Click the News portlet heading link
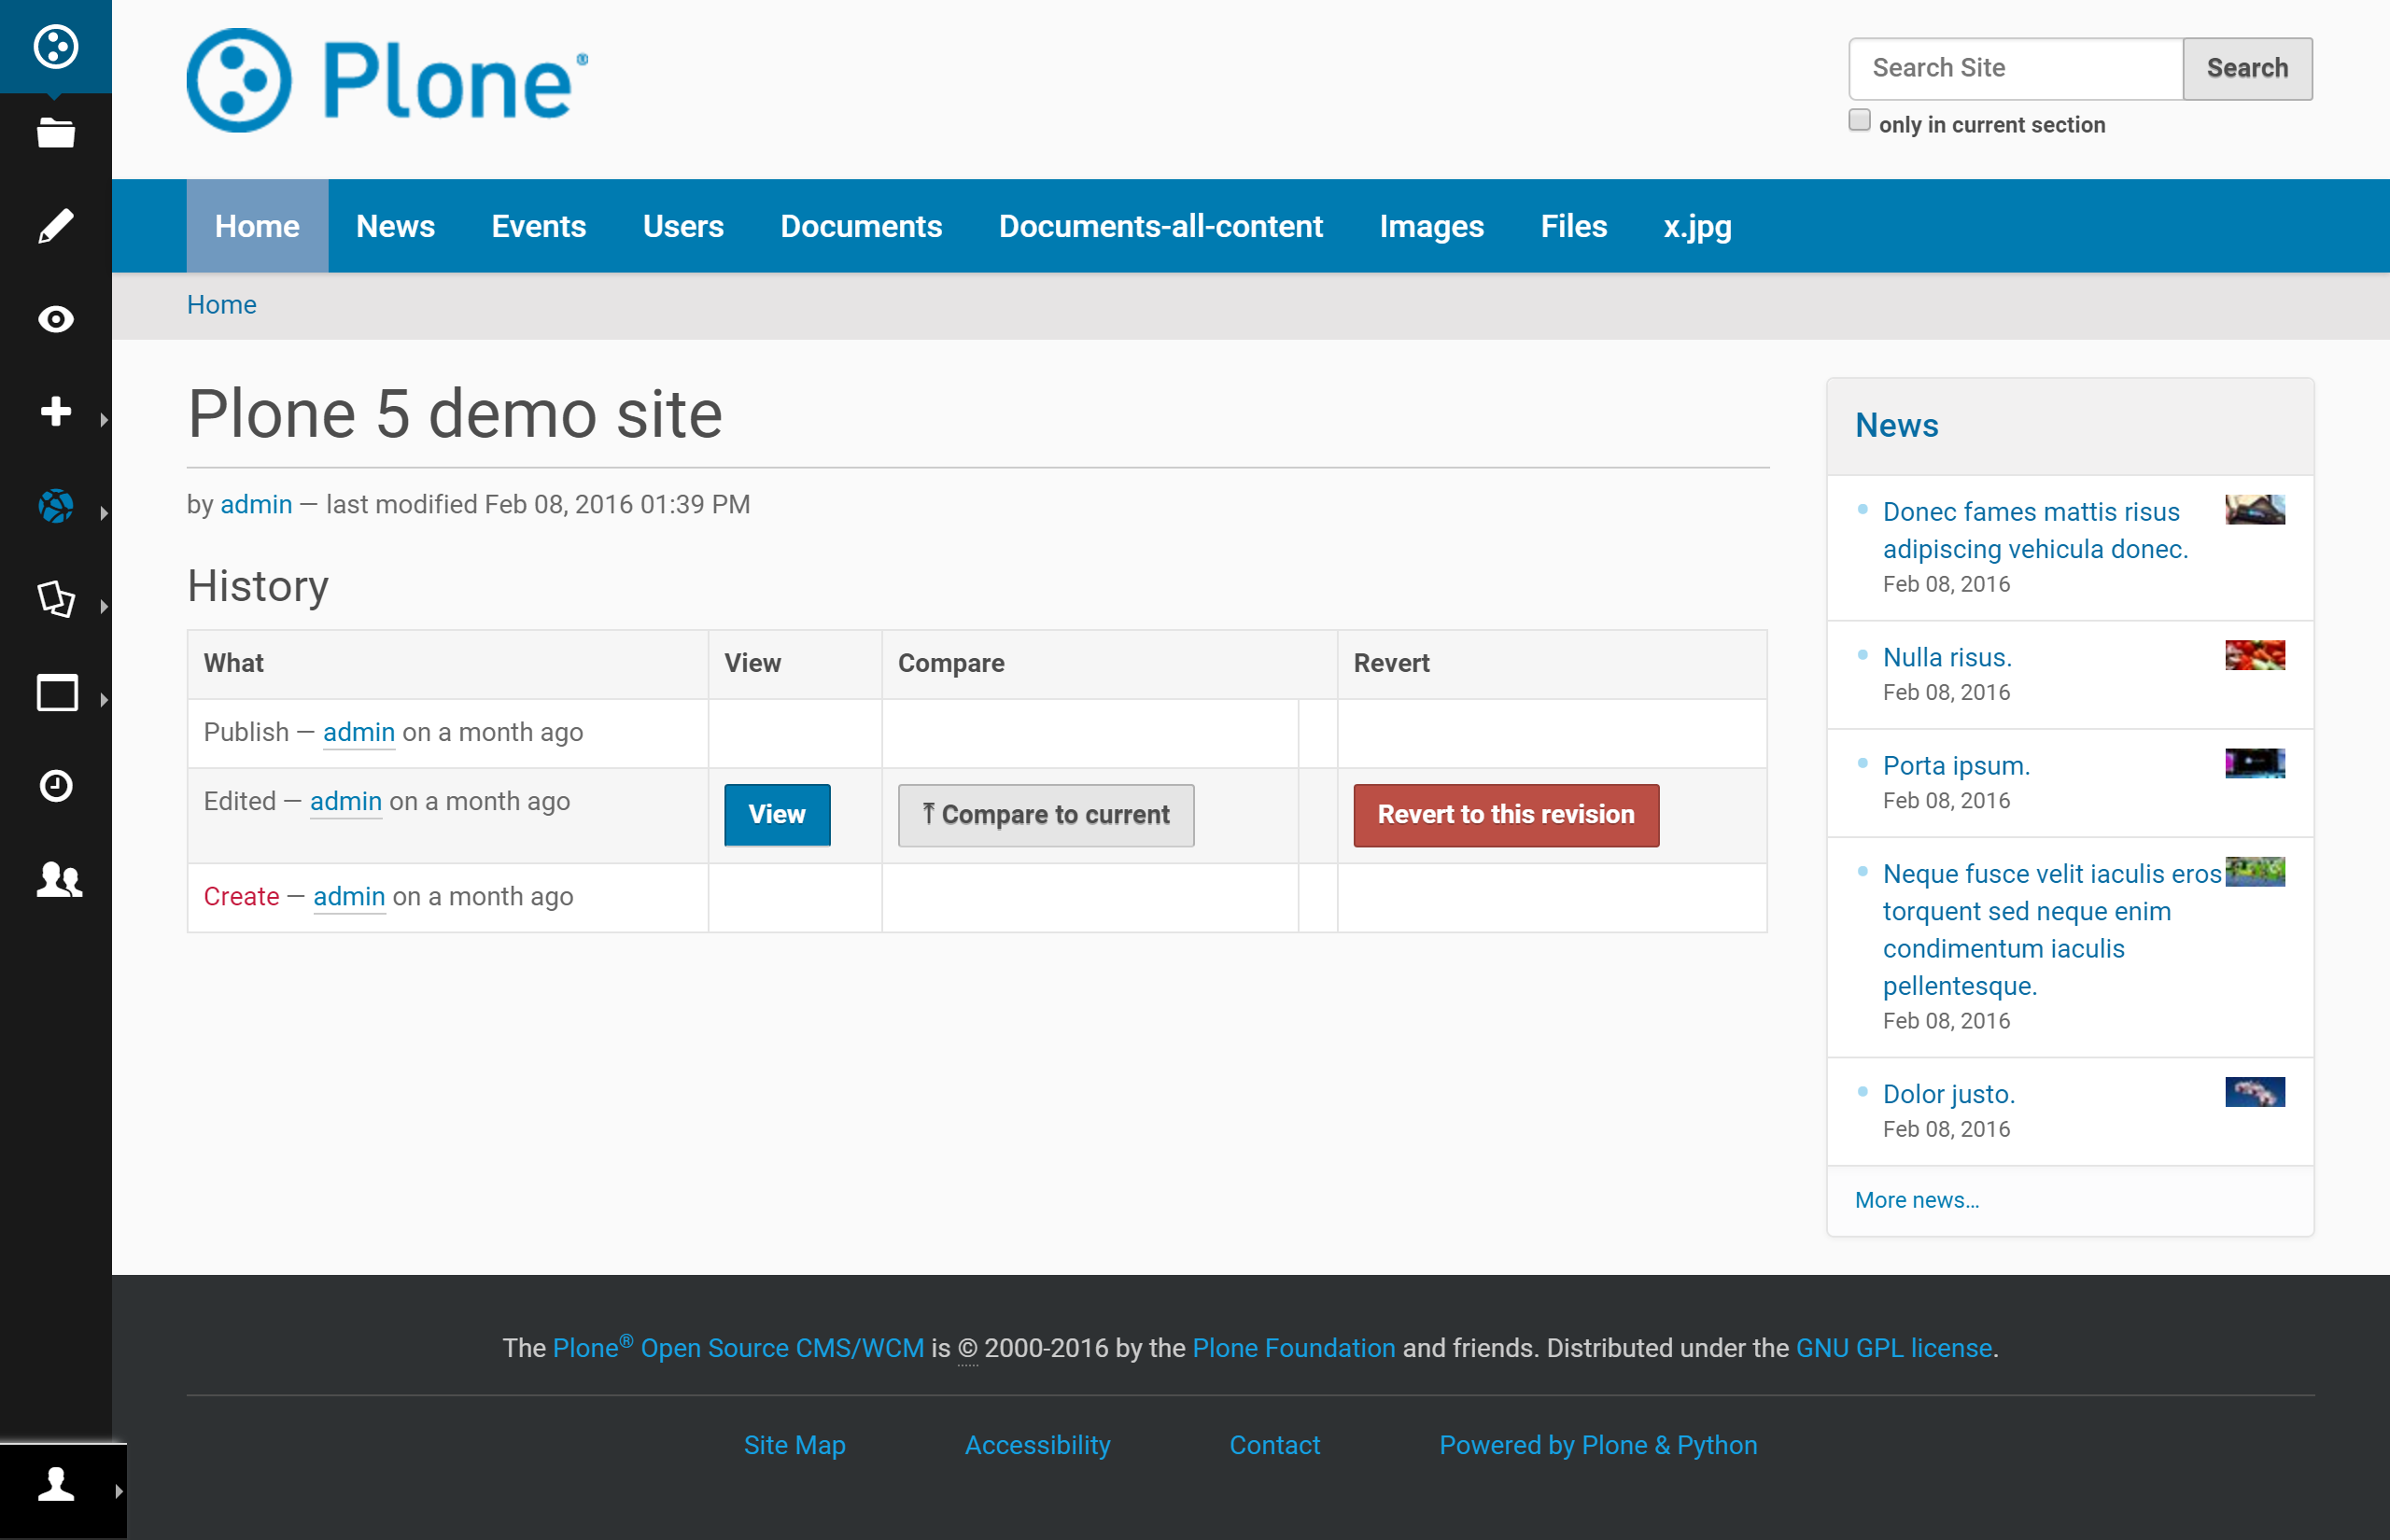The width and height of the screenshot is (2390, 1540). pos(1896,425)
